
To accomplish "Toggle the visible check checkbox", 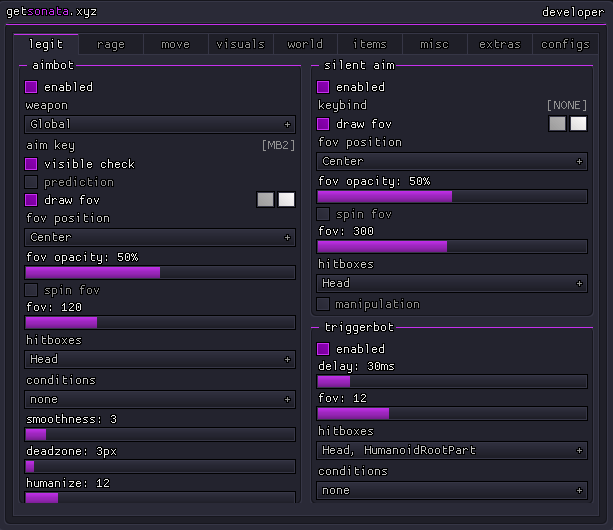I will click(31, 164).
